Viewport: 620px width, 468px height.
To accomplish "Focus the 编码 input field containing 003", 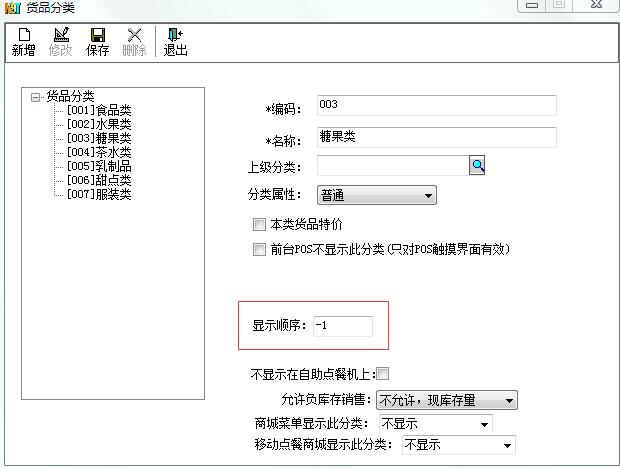I will [437, 105].
